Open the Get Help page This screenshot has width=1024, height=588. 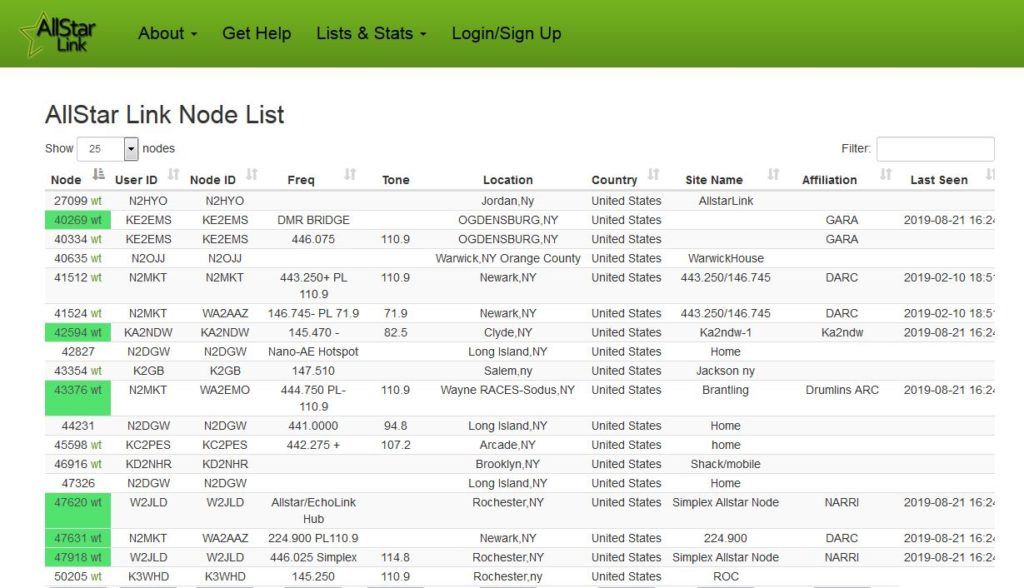257,33
